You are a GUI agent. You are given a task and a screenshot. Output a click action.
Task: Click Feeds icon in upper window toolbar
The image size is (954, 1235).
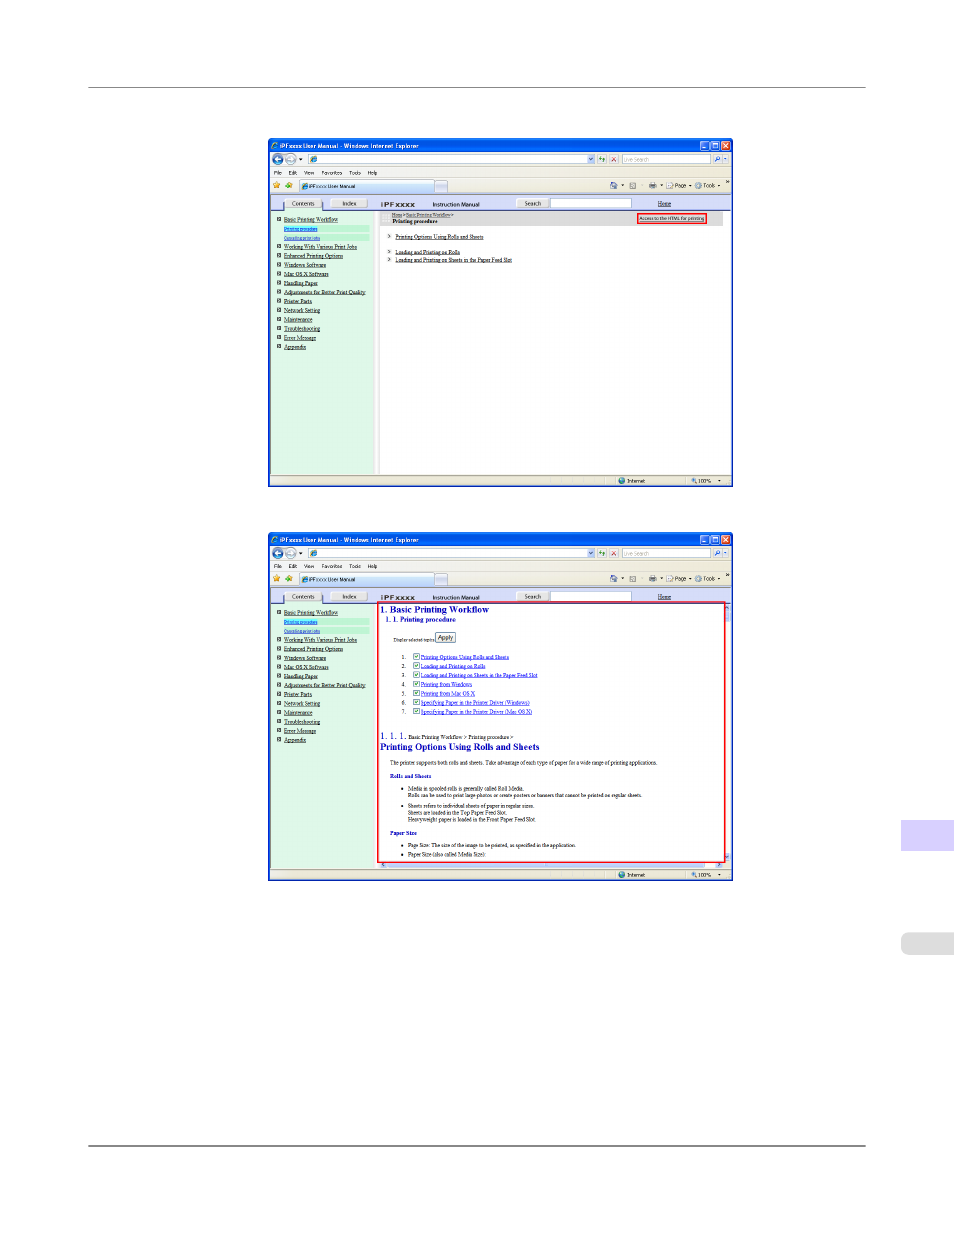pos(632,185)
